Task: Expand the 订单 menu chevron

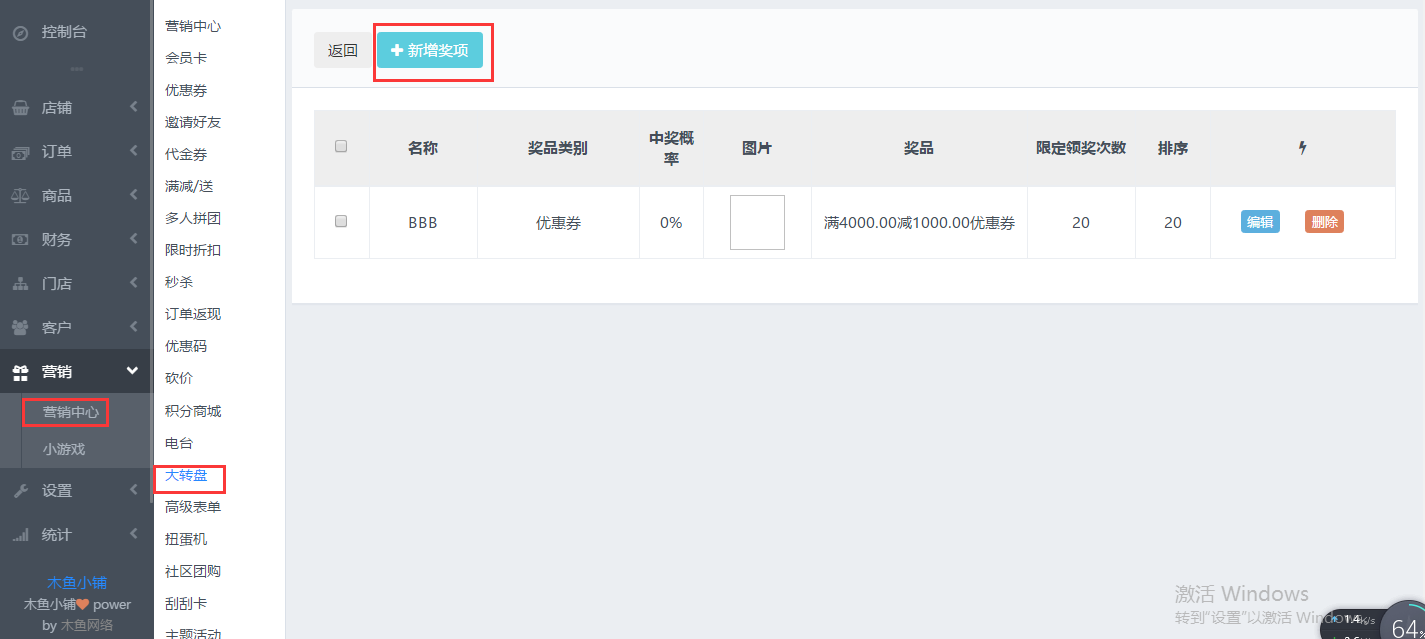Action: point(133,151)
